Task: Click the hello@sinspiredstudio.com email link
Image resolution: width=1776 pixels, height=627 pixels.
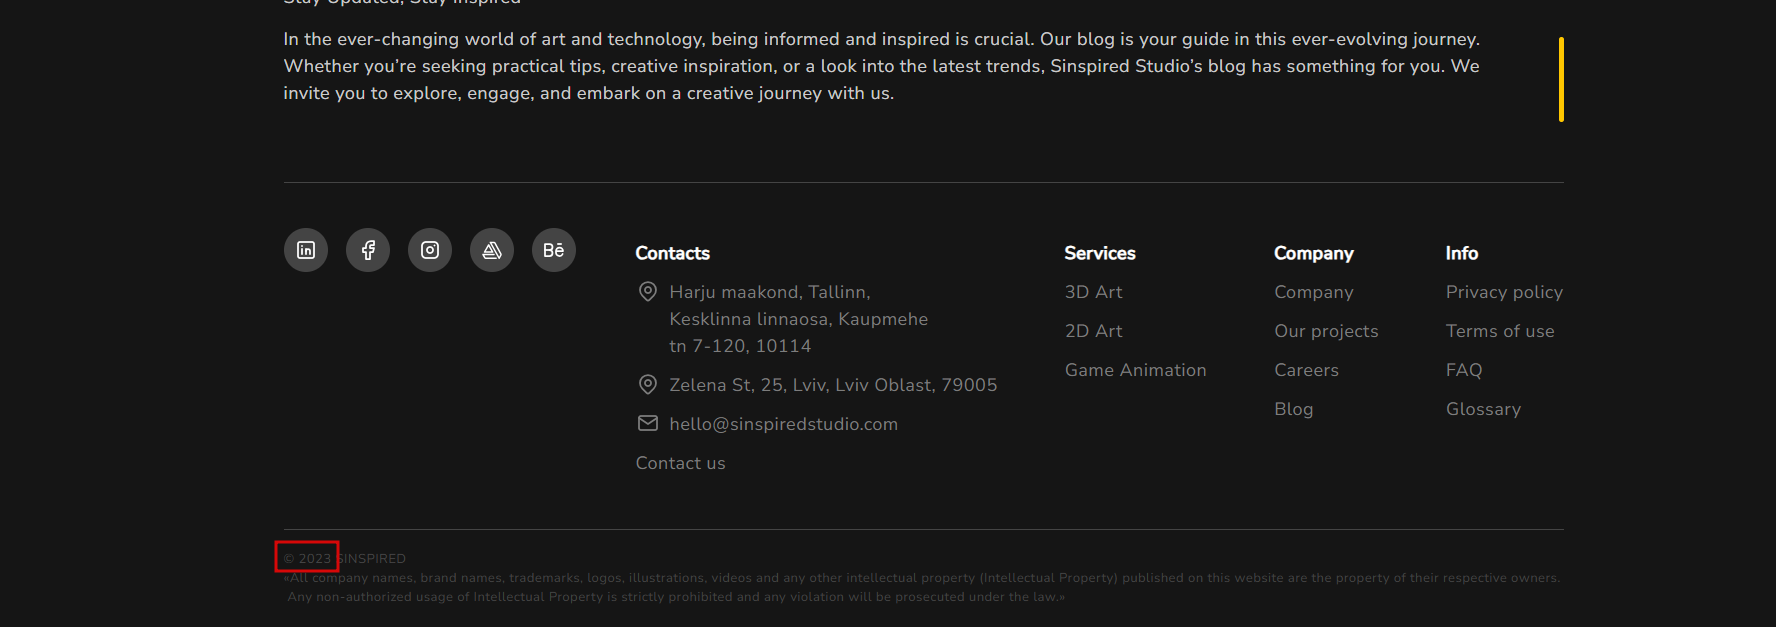Action: (783, 424)
